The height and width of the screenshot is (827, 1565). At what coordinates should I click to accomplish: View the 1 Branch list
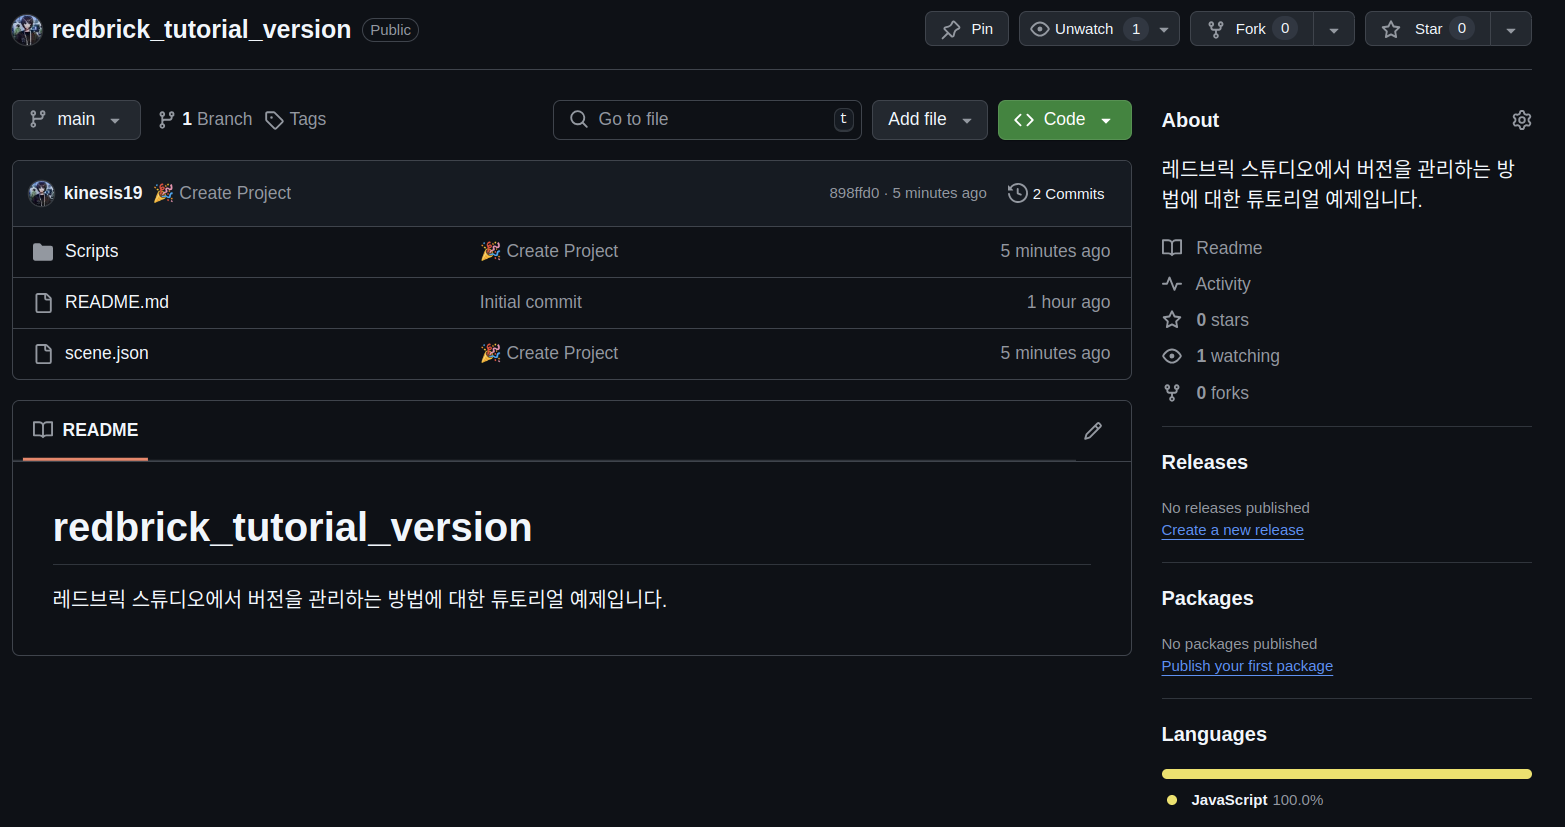click(x=205, y=120)
